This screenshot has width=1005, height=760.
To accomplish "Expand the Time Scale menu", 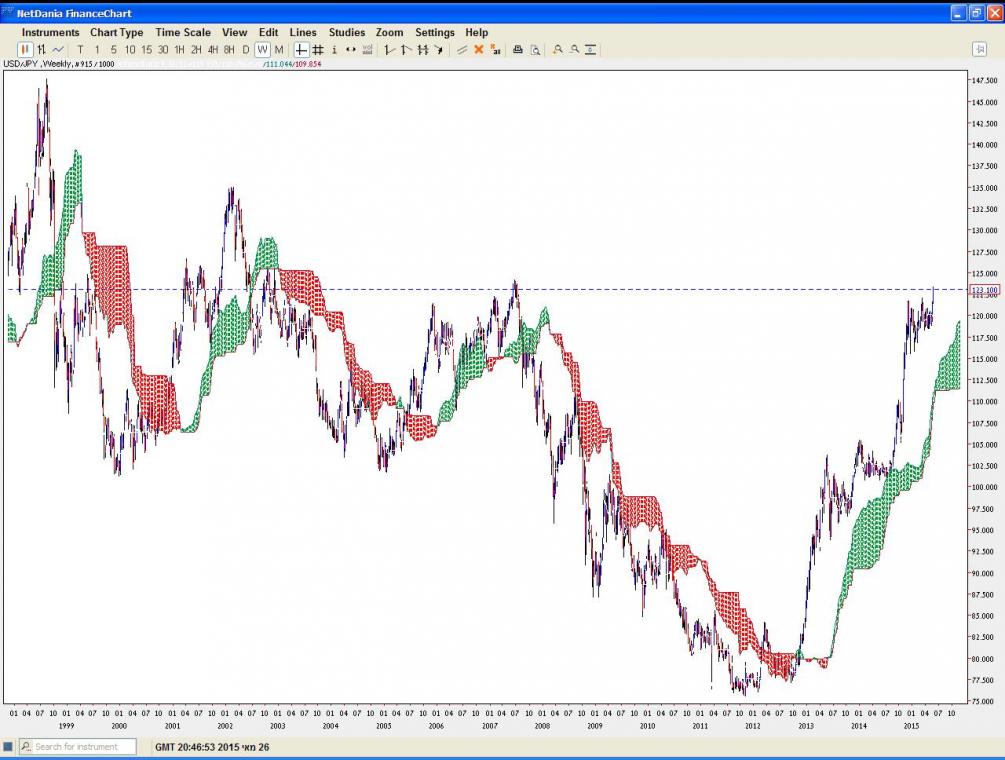I will pyautogui.click(x=183, y=32).
